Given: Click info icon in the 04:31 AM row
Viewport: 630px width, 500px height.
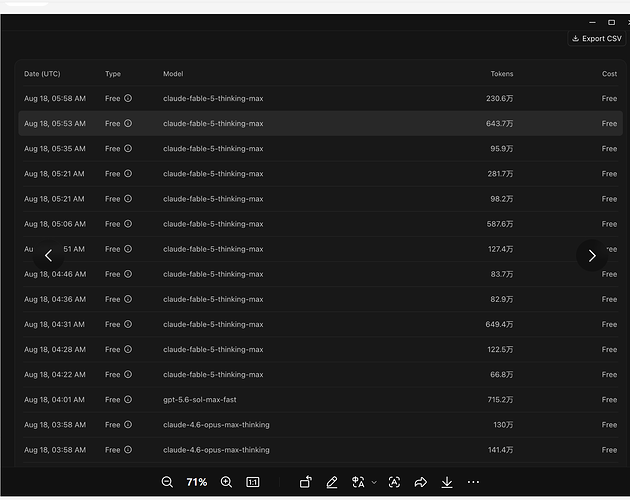Looking at the screenshot, I should click(128, 324).
